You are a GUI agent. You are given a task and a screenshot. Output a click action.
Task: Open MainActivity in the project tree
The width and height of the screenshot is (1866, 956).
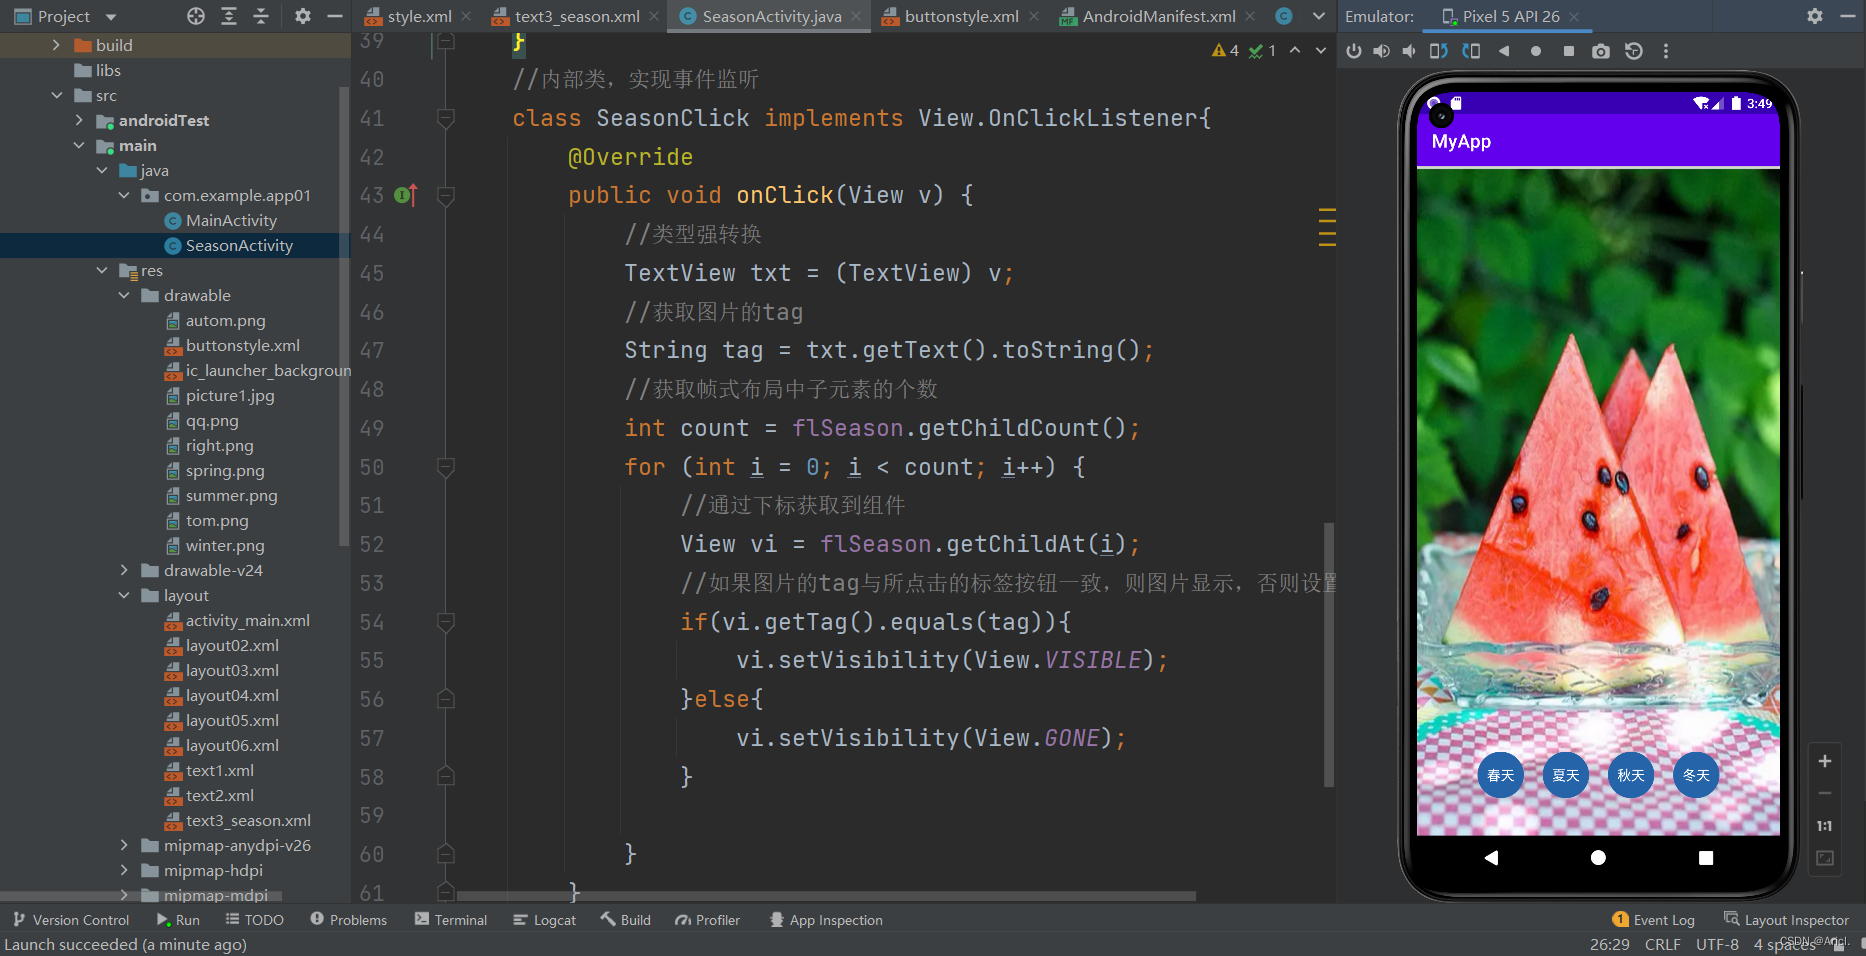[x=231, y=220]
